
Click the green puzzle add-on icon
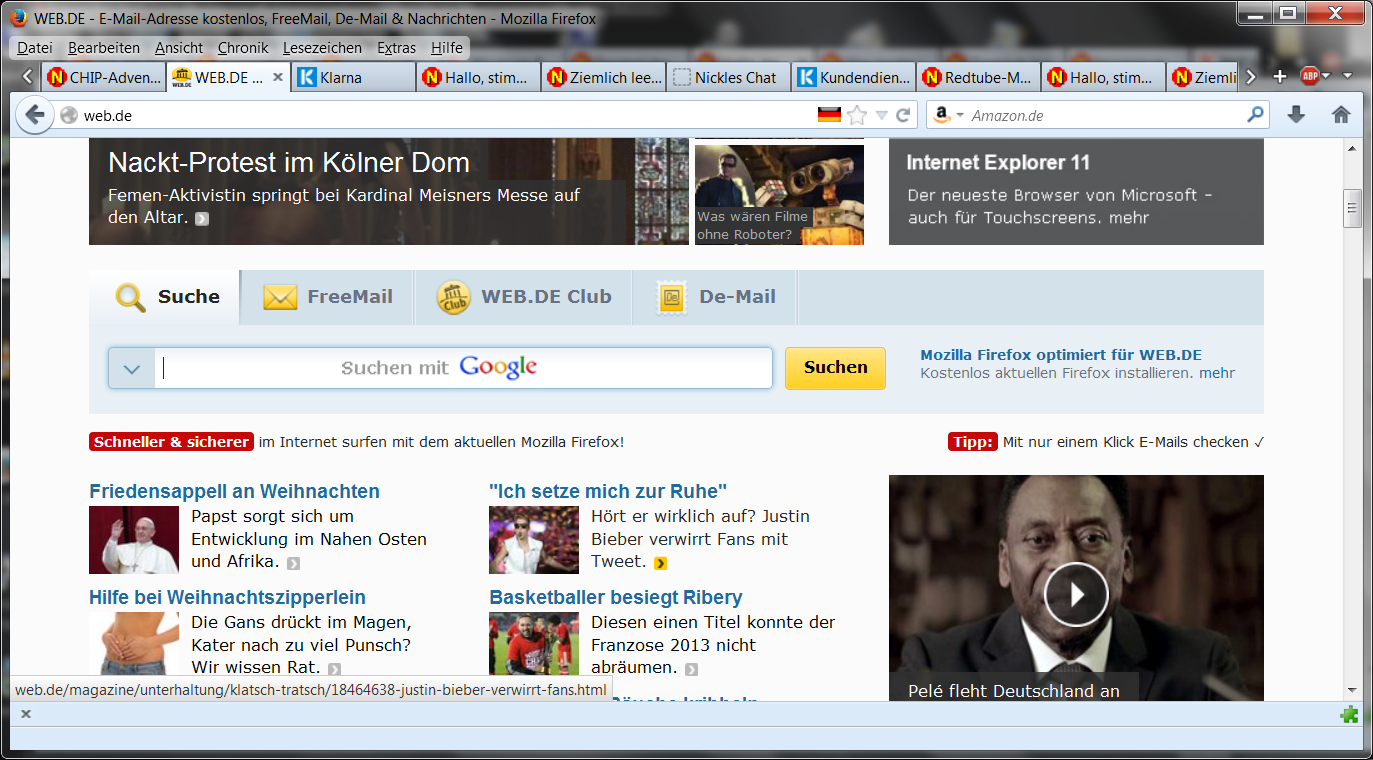tap(1349, 714)
